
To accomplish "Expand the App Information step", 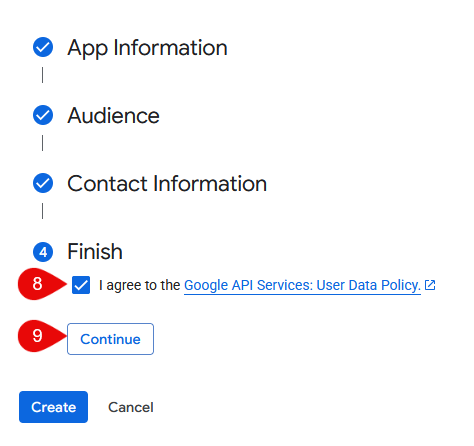I will coord(147,48).
